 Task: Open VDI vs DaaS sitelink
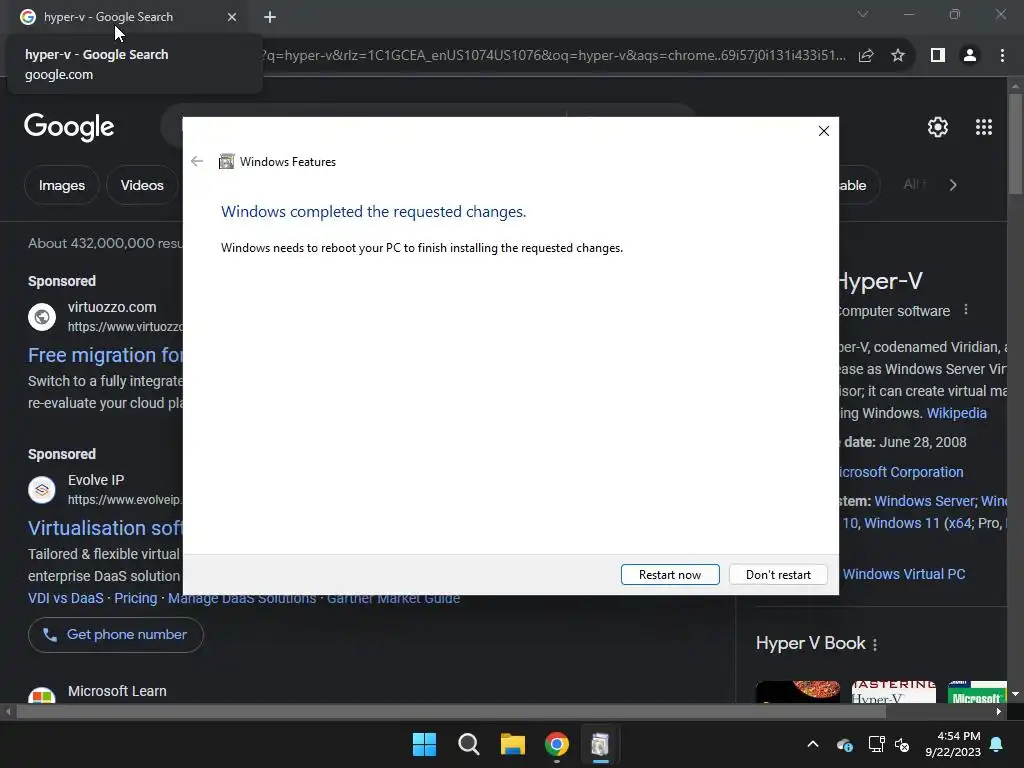pos(65,598)
